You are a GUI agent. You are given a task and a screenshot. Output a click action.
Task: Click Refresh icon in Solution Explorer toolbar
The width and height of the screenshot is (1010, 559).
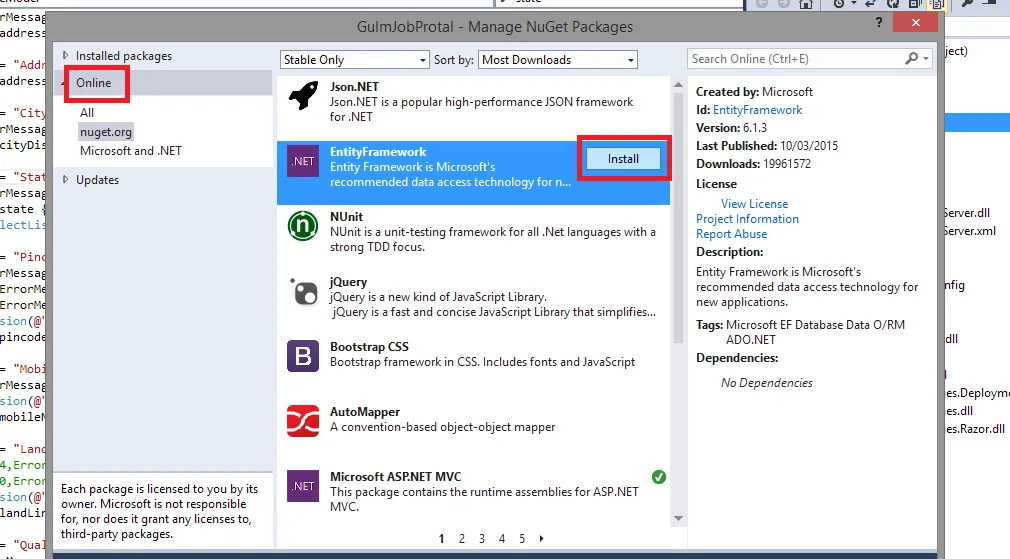(x=892, y=4)
